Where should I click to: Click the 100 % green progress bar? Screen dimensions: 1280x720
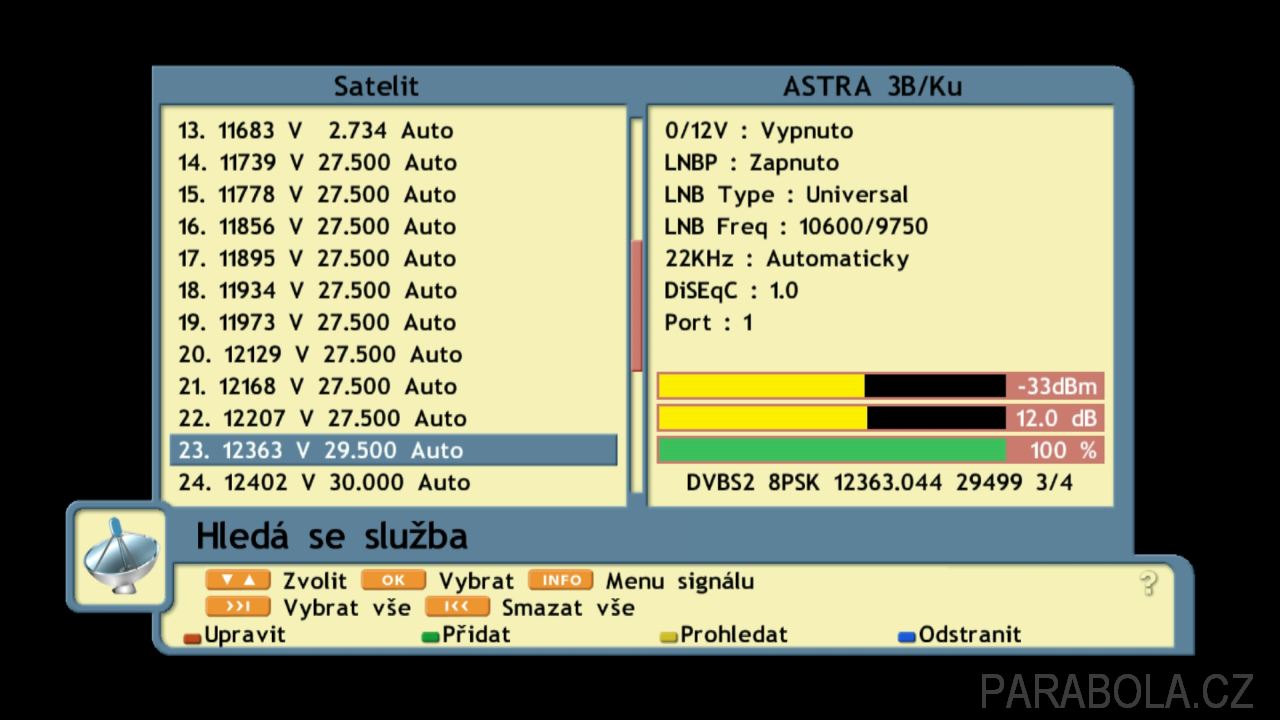pos(880,450)
